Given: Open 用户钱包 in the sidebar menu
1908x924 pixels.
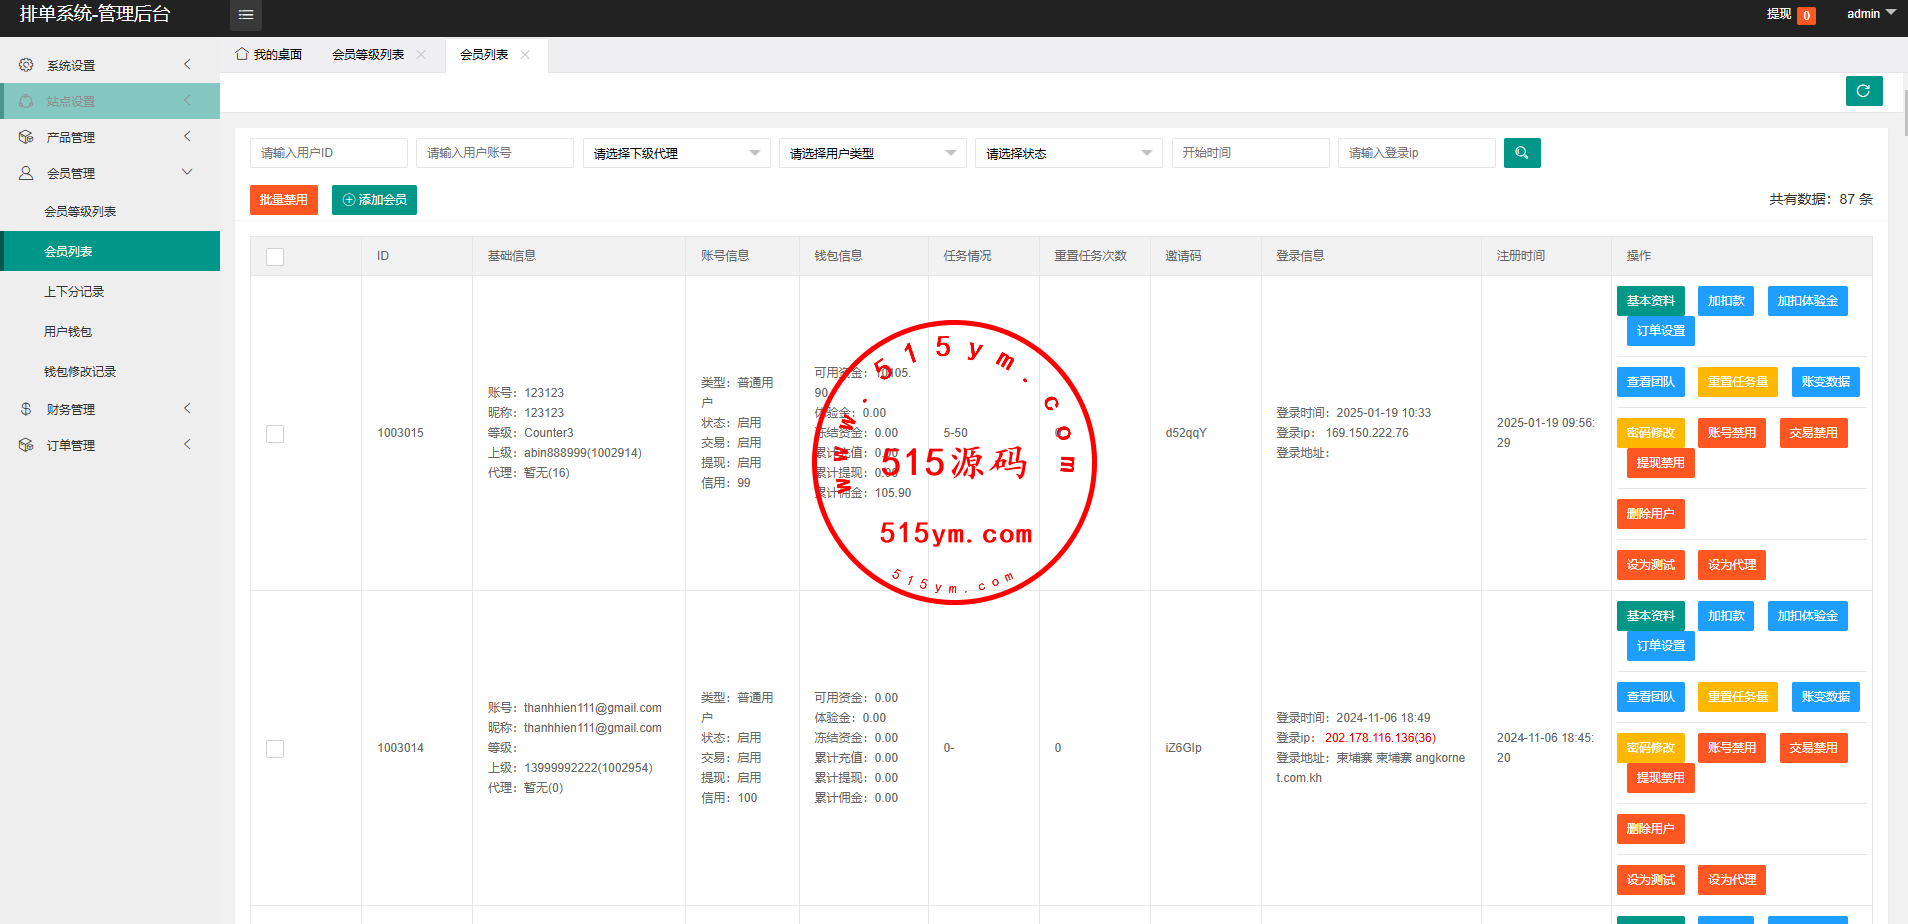Looking at the screenshot, I should [68, 332].
